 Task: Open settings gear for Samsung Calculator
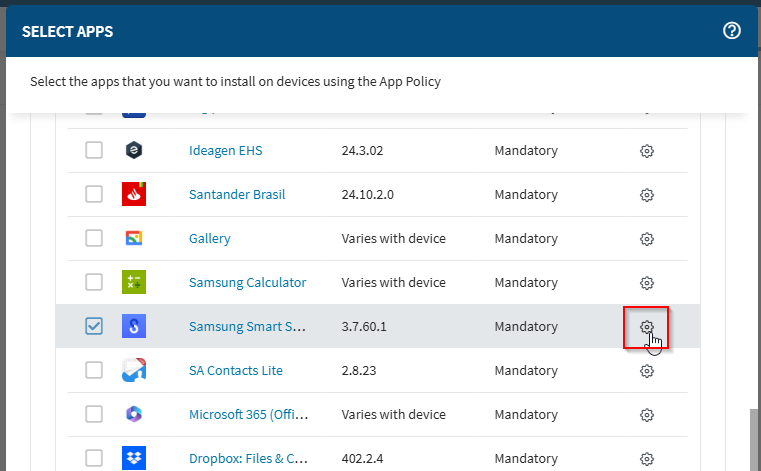(x=646, y=283)
